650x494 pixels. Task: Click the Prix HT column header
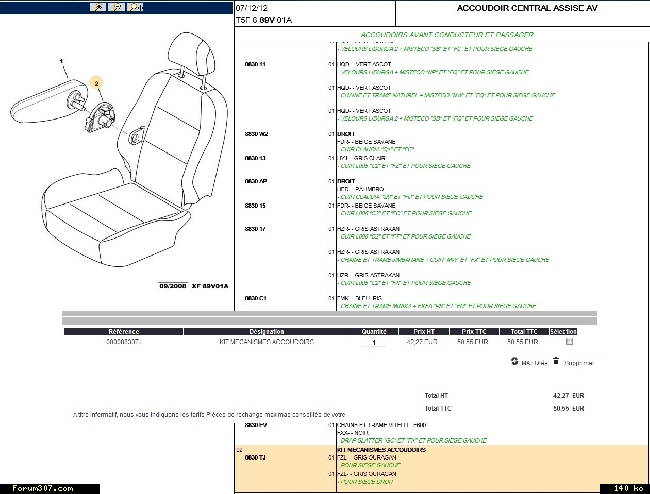(x=424, y=332)
